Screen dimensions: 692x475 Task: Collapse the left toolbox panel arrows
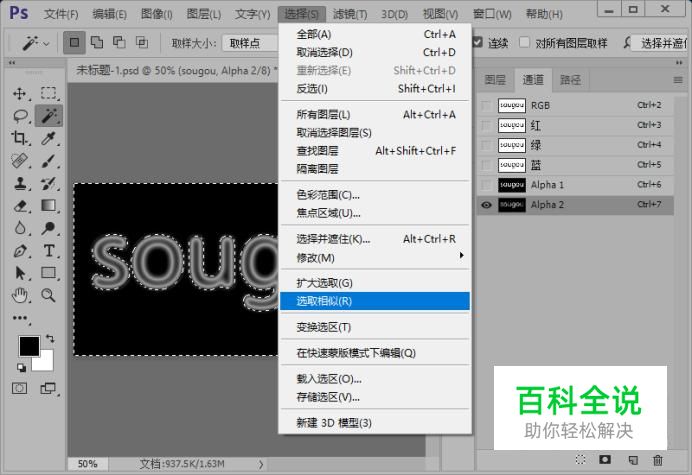coord(12,63)
